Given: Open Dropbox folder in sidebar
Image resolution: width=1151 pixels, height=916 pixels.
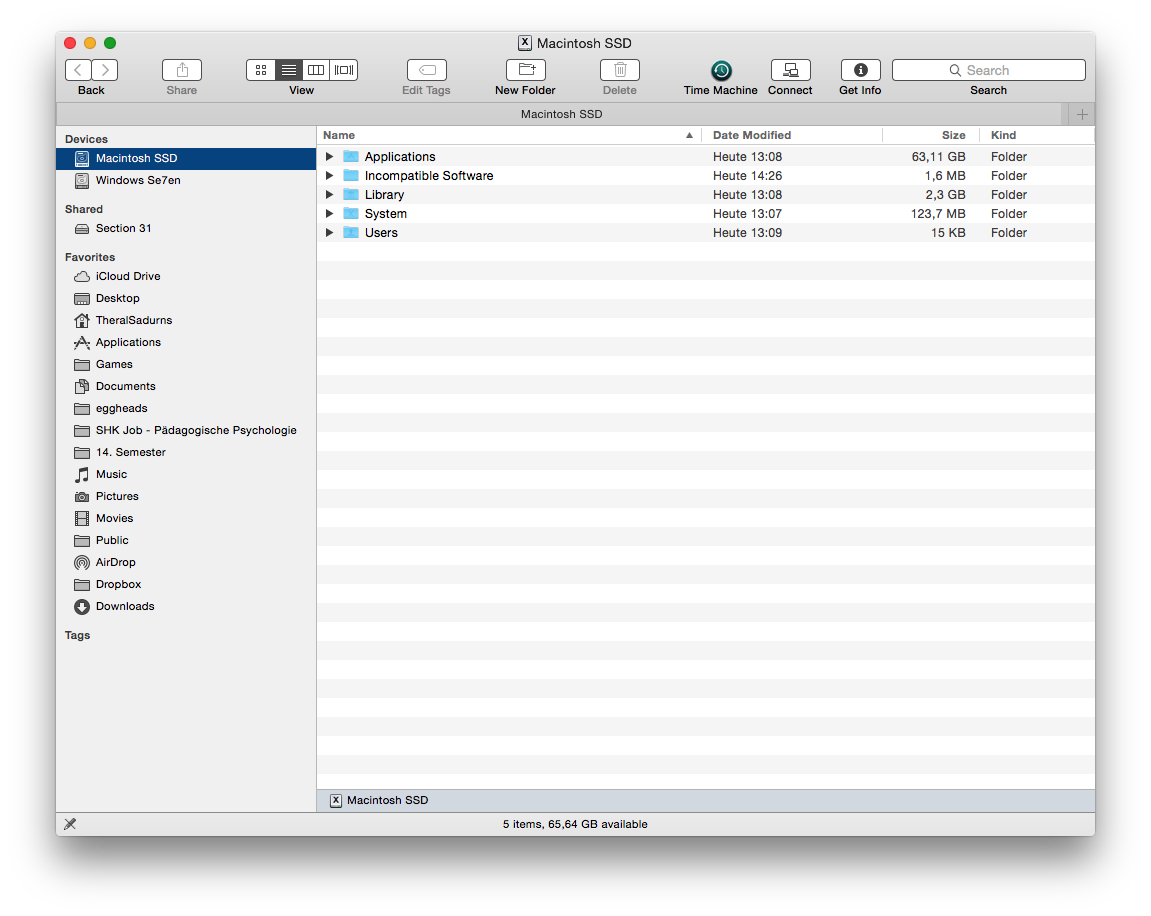Looking at the screenshot, I should (x=186, y=585).
